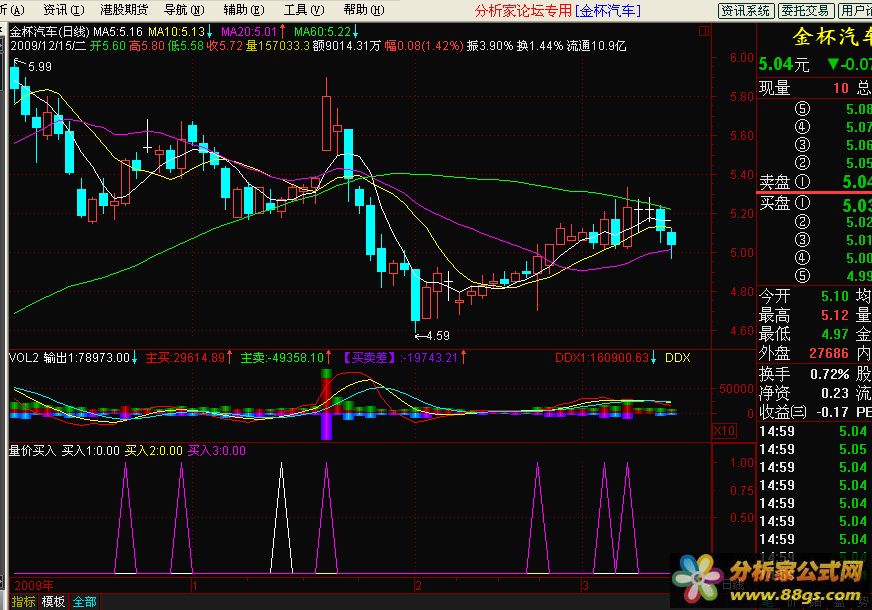Click the 5.99 high price annotation
The image size is (872, 610).
click(x=39, y=67)
